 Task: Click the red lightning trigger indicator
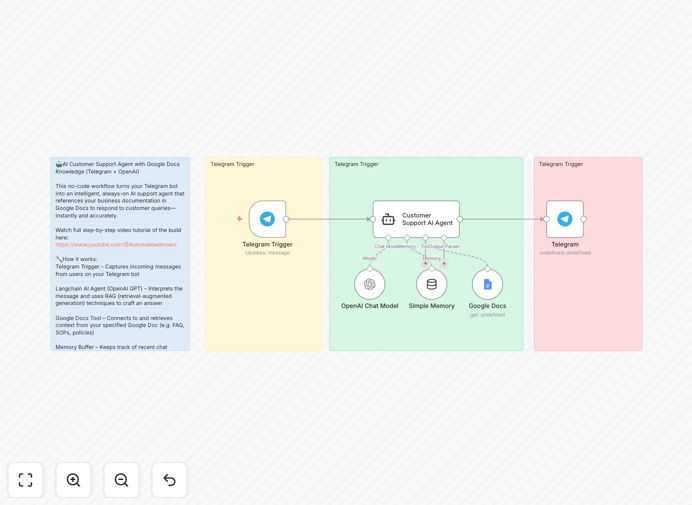[x=240, y=219]
